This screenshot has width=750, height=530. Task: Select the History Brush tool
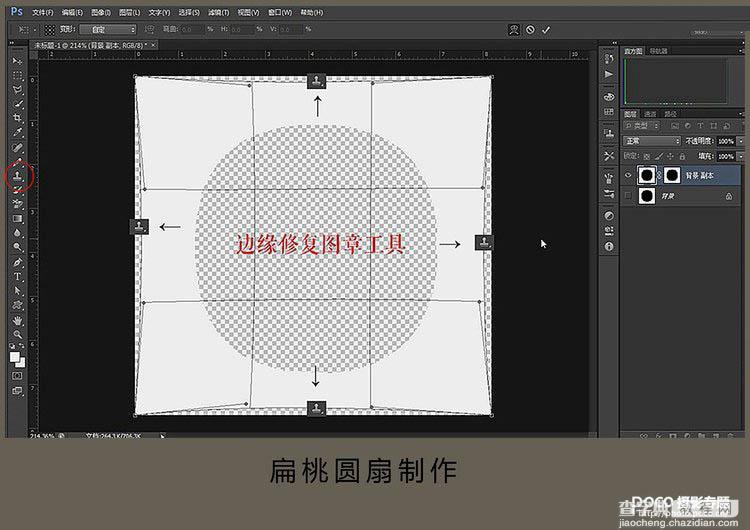point(17,190)
